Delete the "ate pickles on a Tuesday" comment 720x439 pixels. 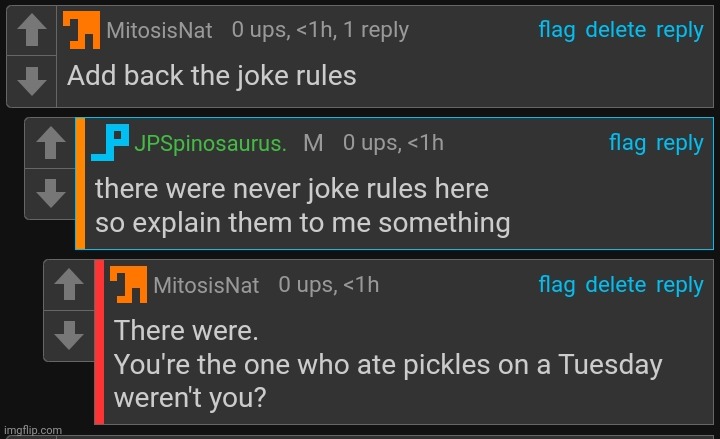point(615,285)
